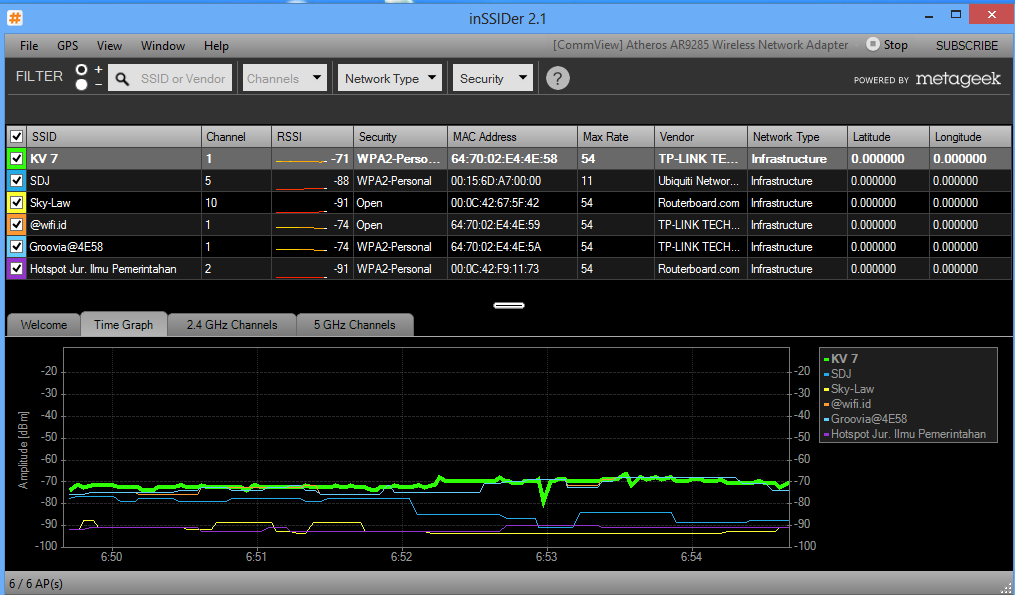Sort by the MAC Address column header

pyautogui.click(x=513, y=137)
